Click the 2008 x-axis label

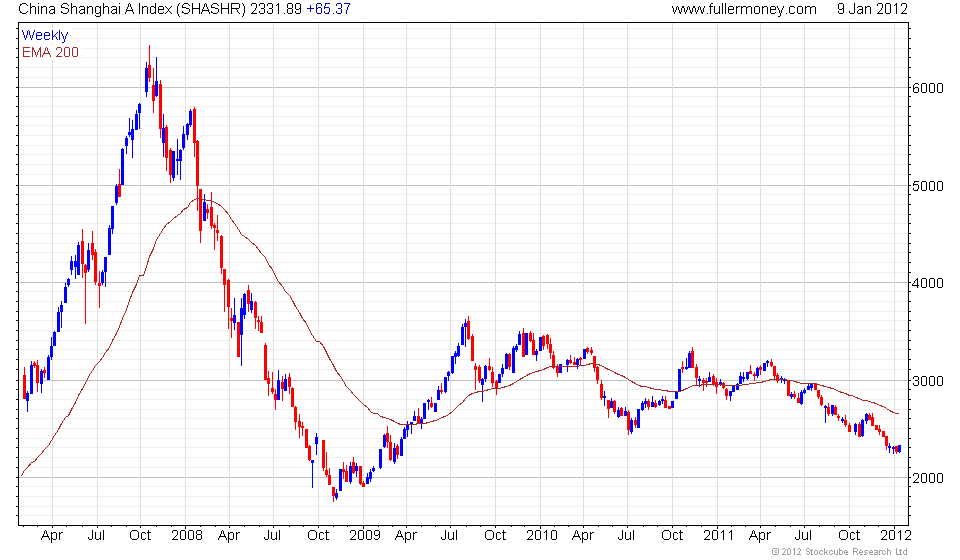(x=187, y=536)
